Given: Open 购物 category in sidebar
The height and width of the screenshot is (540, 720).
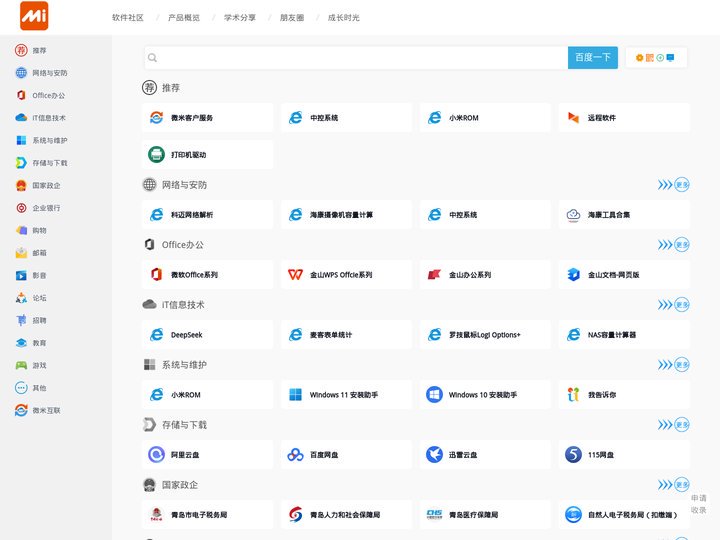Looking at the screenshot, I should click(x=31, y=230).
